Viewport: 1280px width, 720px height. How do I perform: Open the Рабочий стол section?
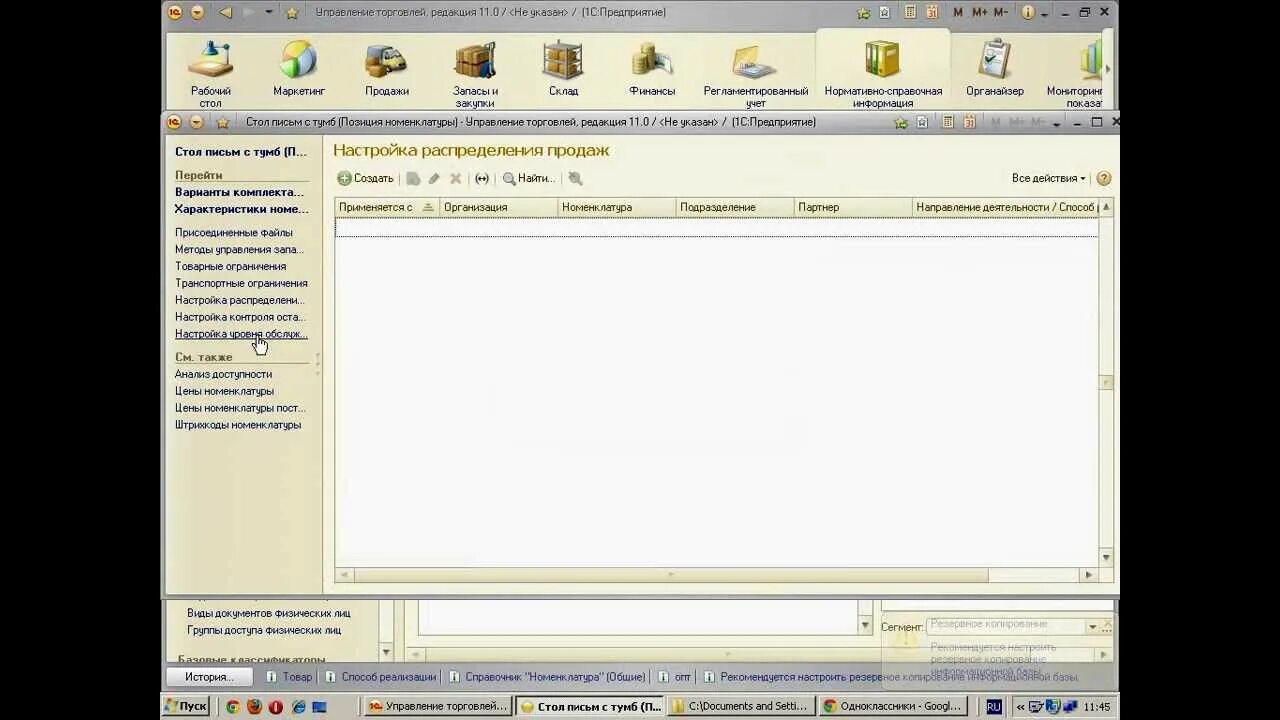[x=211, y=74]
